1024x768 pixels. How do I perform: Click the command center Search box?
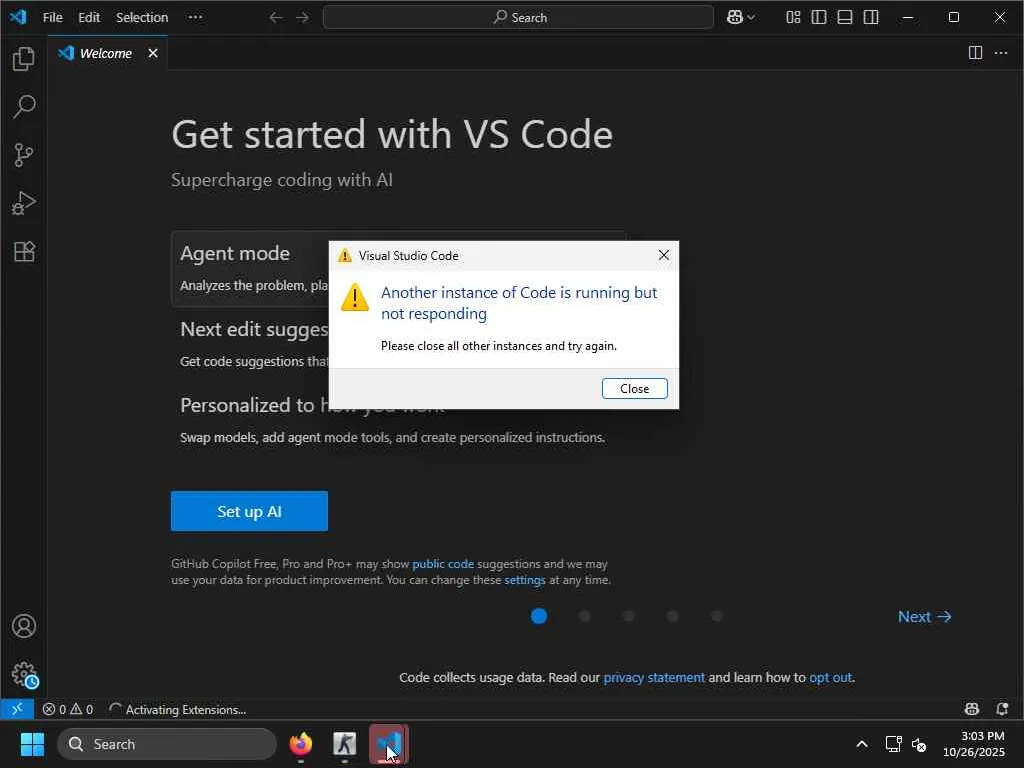(x=518, y=18)
